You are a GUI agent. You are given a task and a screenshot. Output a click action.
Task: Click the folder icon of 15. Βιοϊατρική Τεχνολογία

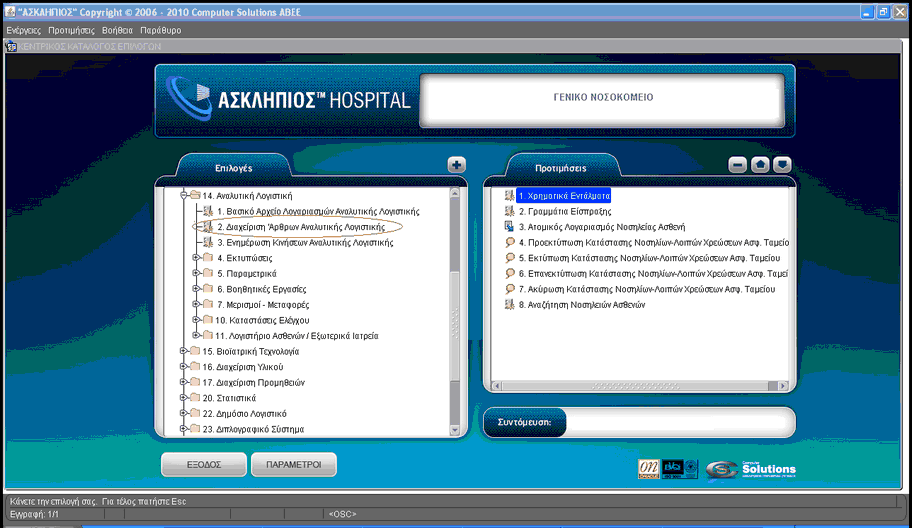click(x=195, y=351)
